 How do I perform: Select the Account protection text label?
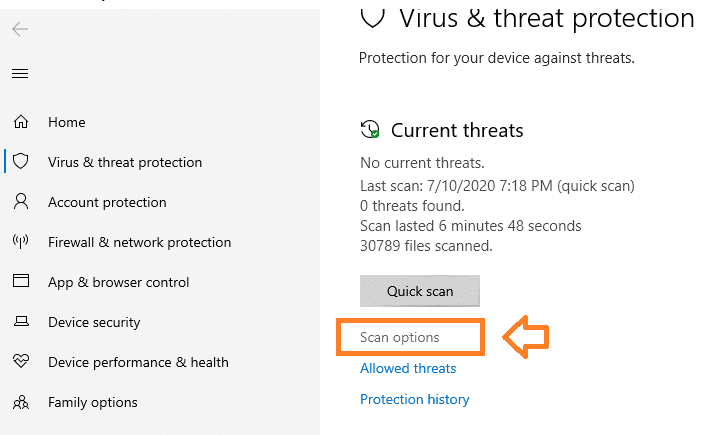click(x=107, y=202)
